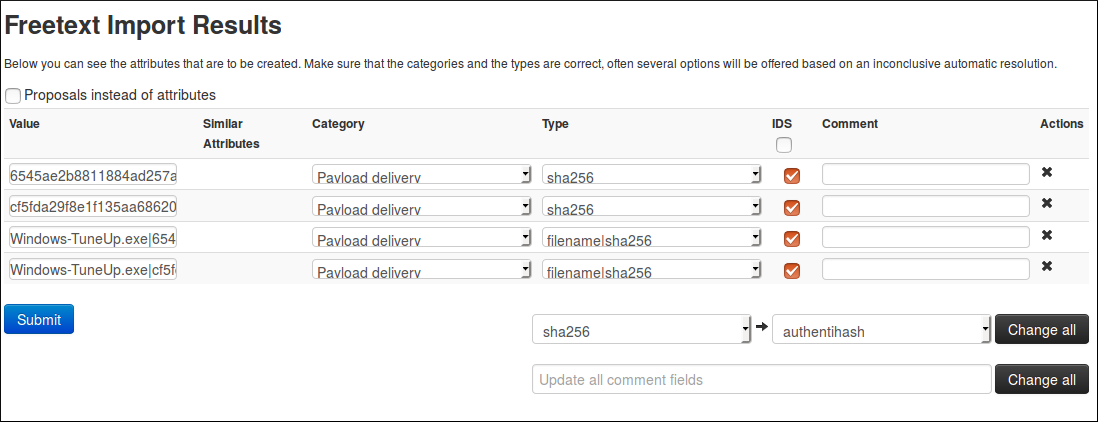Viewport: 1098px width, 422px height.
Task: Uncheck IDS for the last filename|sha256 row
Action: click(x=792, y=271)
